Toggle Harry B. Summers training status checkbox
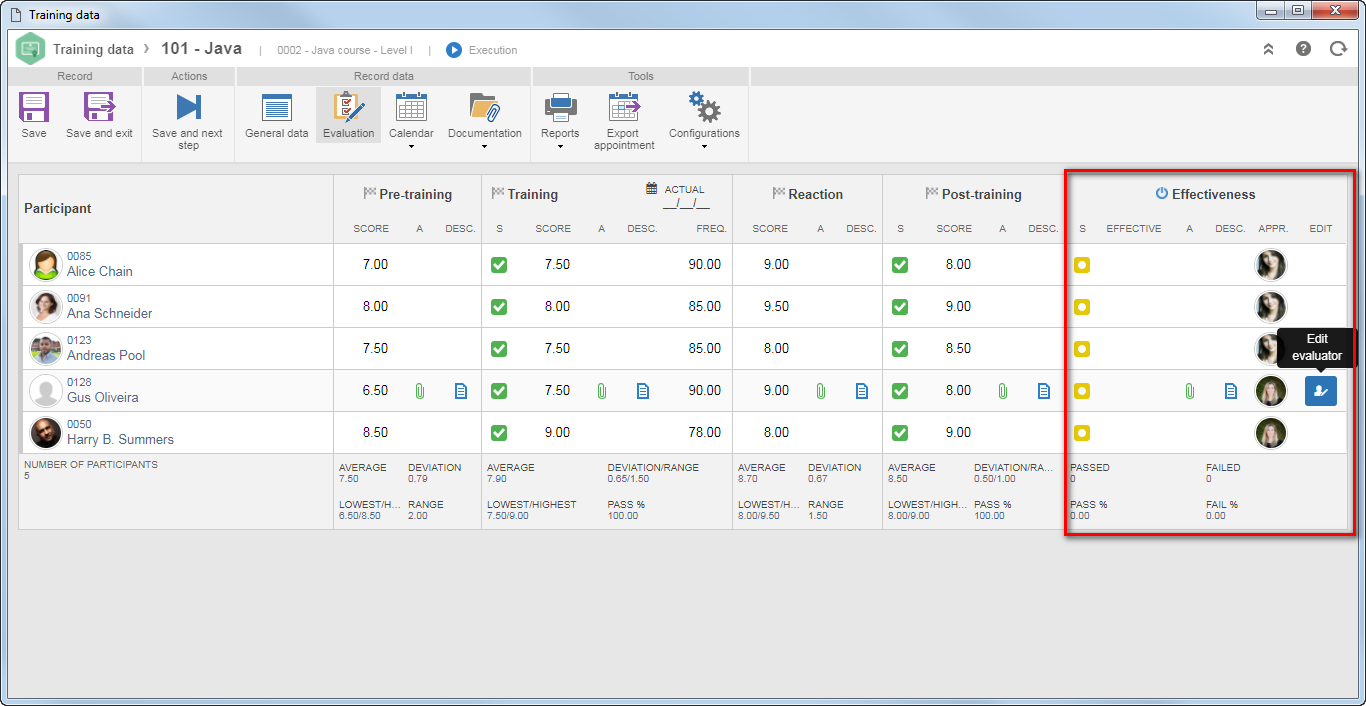Screen dimensions: 1366x706 (499, 433)
